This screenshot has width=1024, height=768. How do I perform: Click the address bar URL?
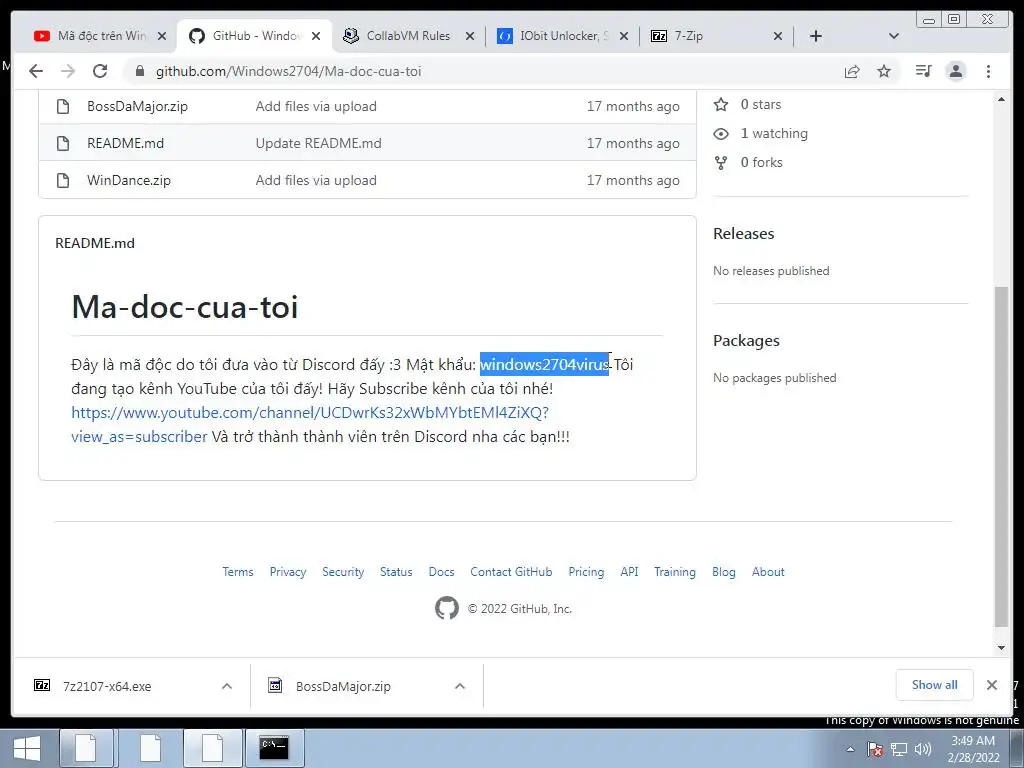click(x=288, y=71)
